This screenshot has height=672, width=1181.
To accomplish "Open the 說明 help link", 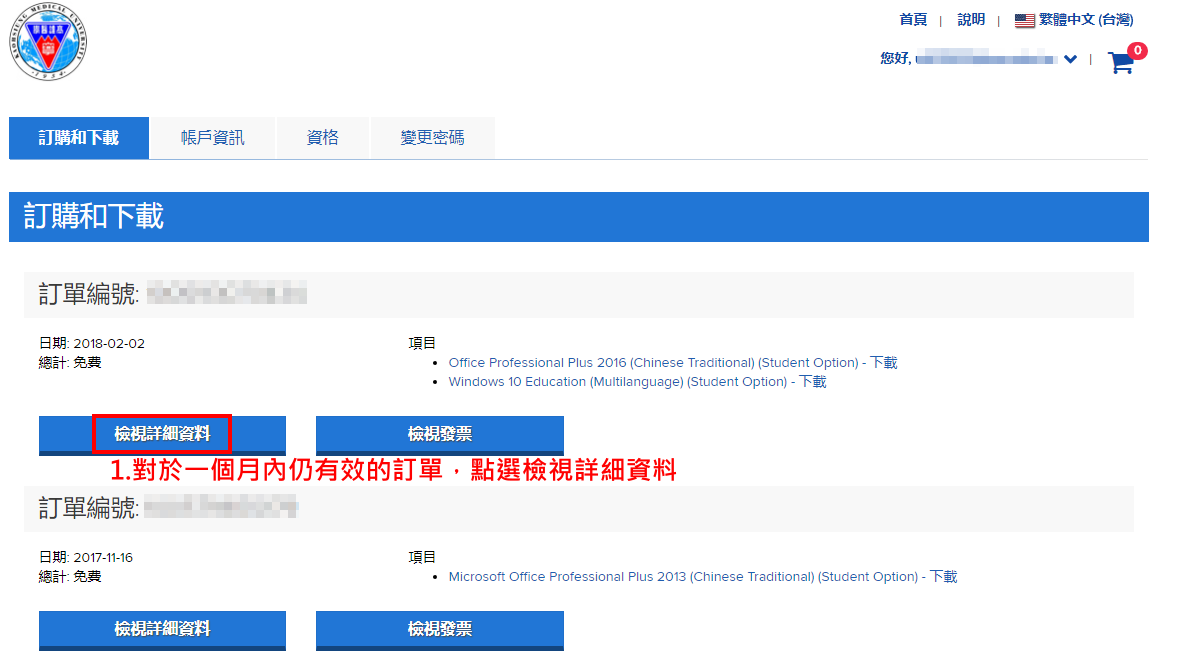I will click(x=971, y=20).
